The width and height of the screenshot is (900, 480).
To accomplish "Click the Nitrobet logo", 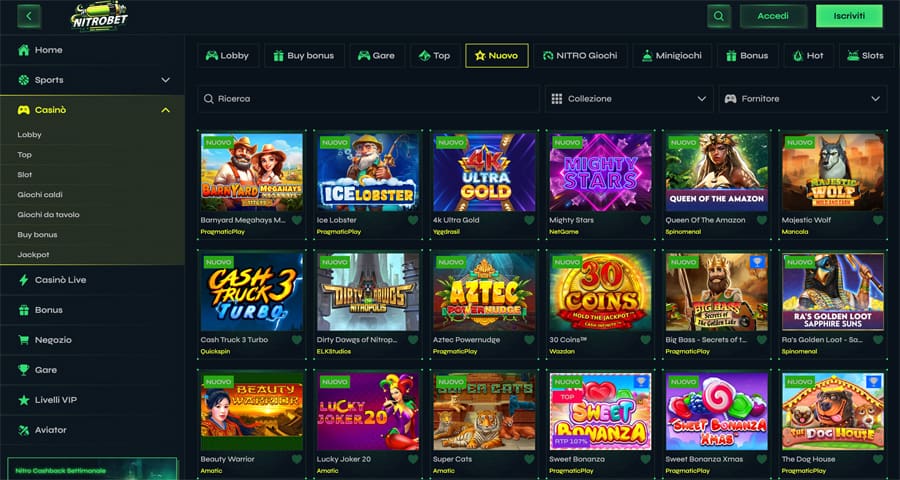I will coord(99,17).
